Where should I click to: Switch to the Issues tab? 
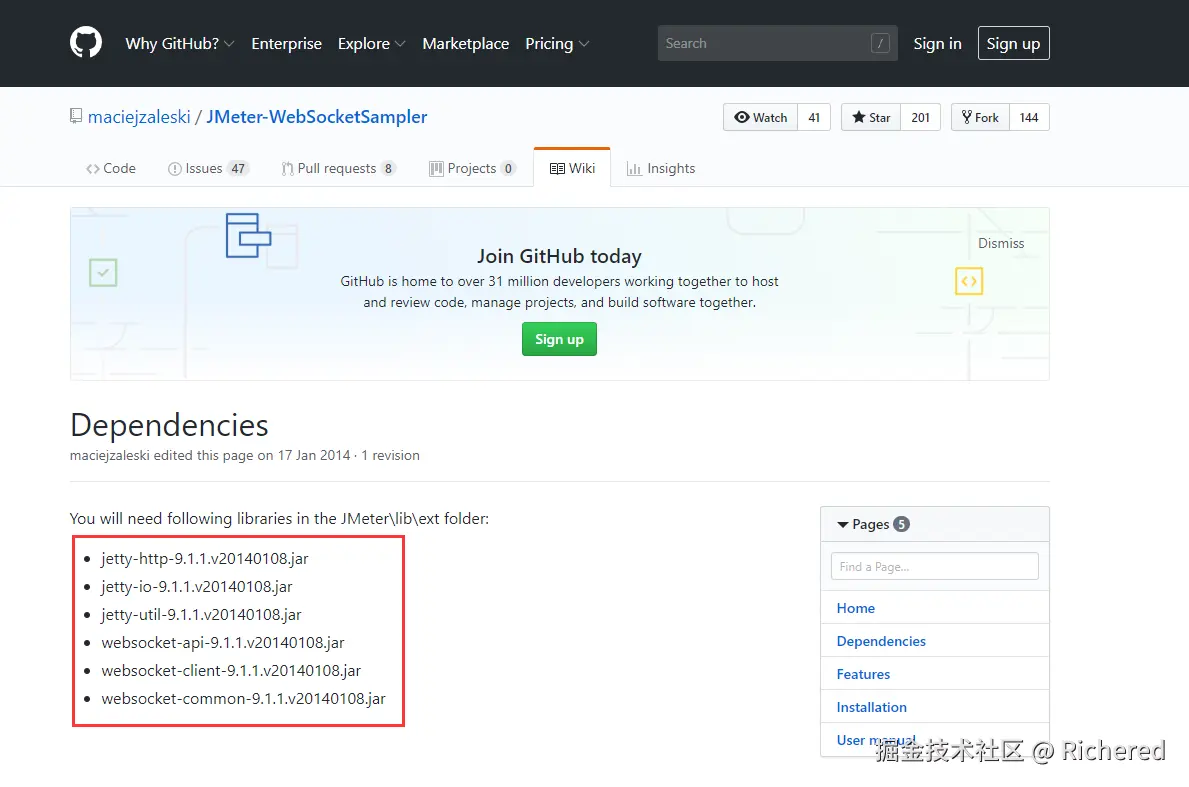208,168
